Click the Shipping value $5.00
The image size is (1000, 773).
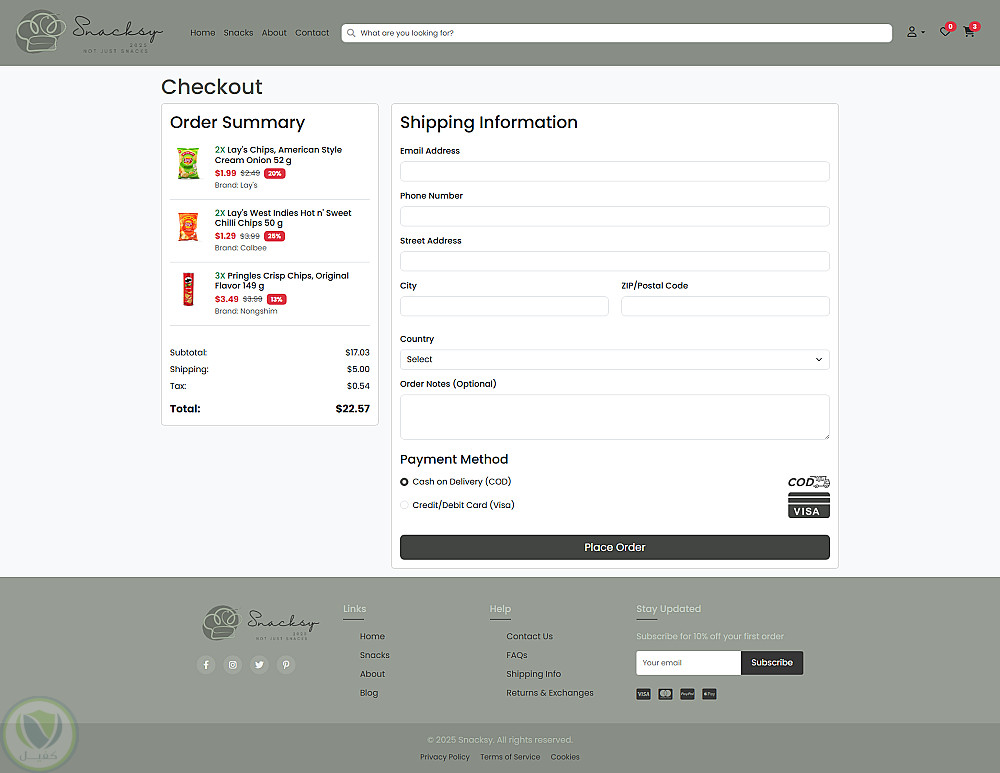tap(358, 369)
